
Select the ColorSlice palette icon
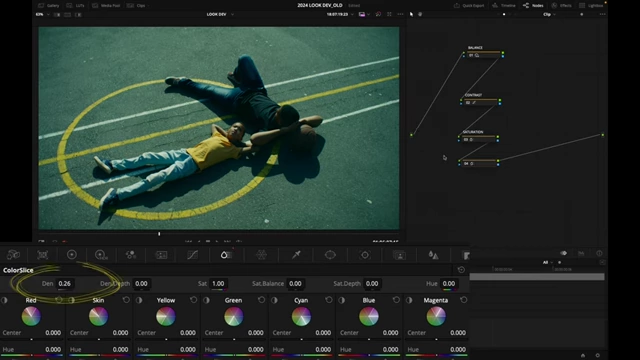pyautogui.click(x=226, y=255)
